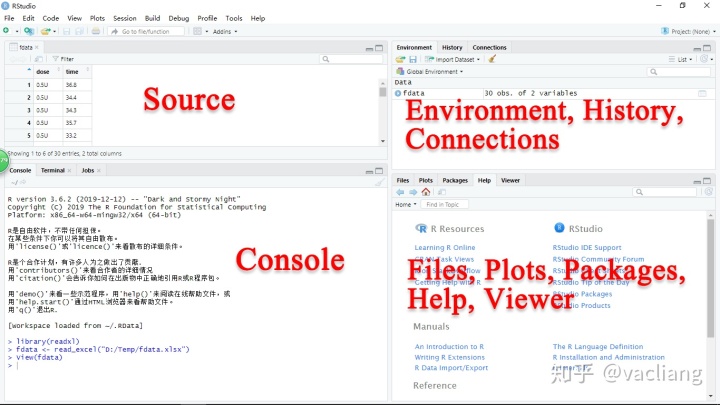Open the Tools menu
The height and width of the screenshot is (405, 720).
(x=234, y=18)
